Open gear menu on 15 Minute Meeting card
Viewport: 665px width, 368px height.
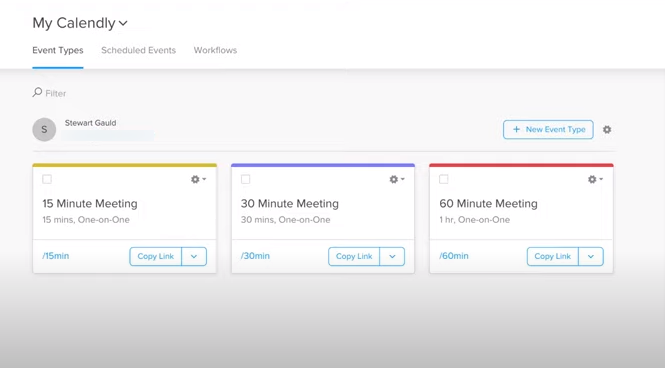point(198,179)
